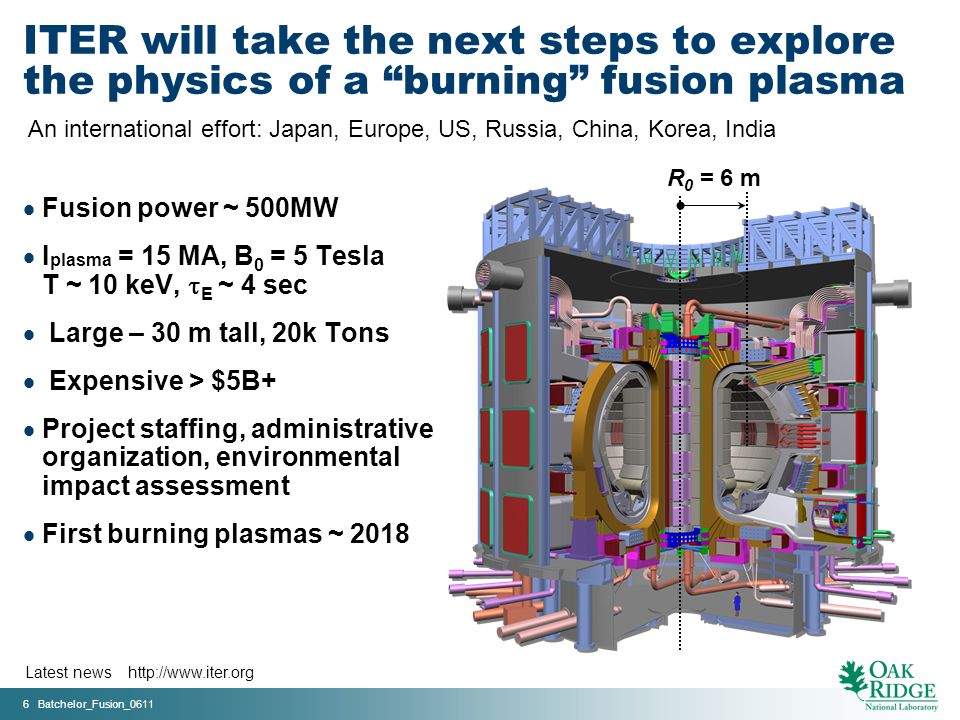The image size is (960, 720).
Task: Click the slide number 6 in footer
Action: click(26, 704)
